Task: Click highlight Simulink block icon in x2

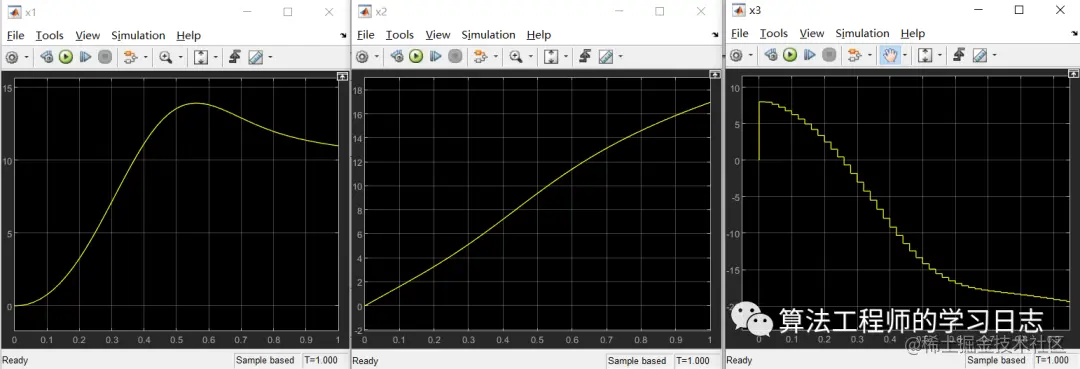Action: pos(480,57)
